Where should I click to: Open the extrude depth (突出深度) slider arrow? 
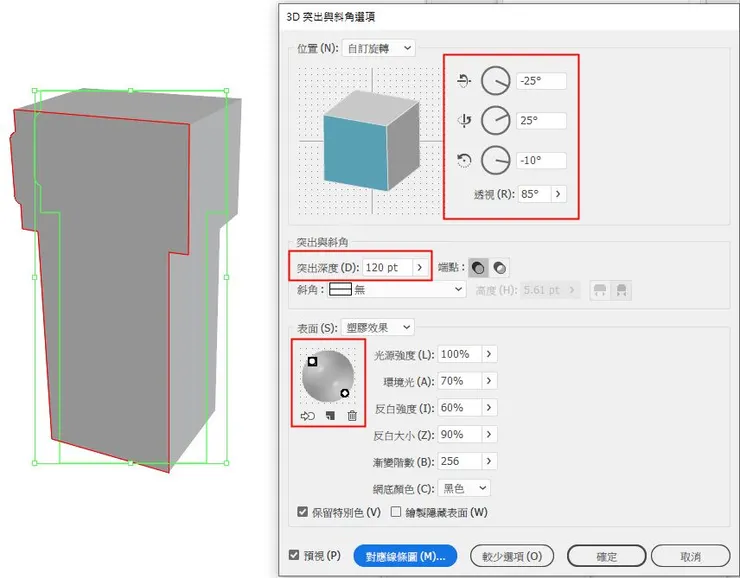tap(420, 268)
